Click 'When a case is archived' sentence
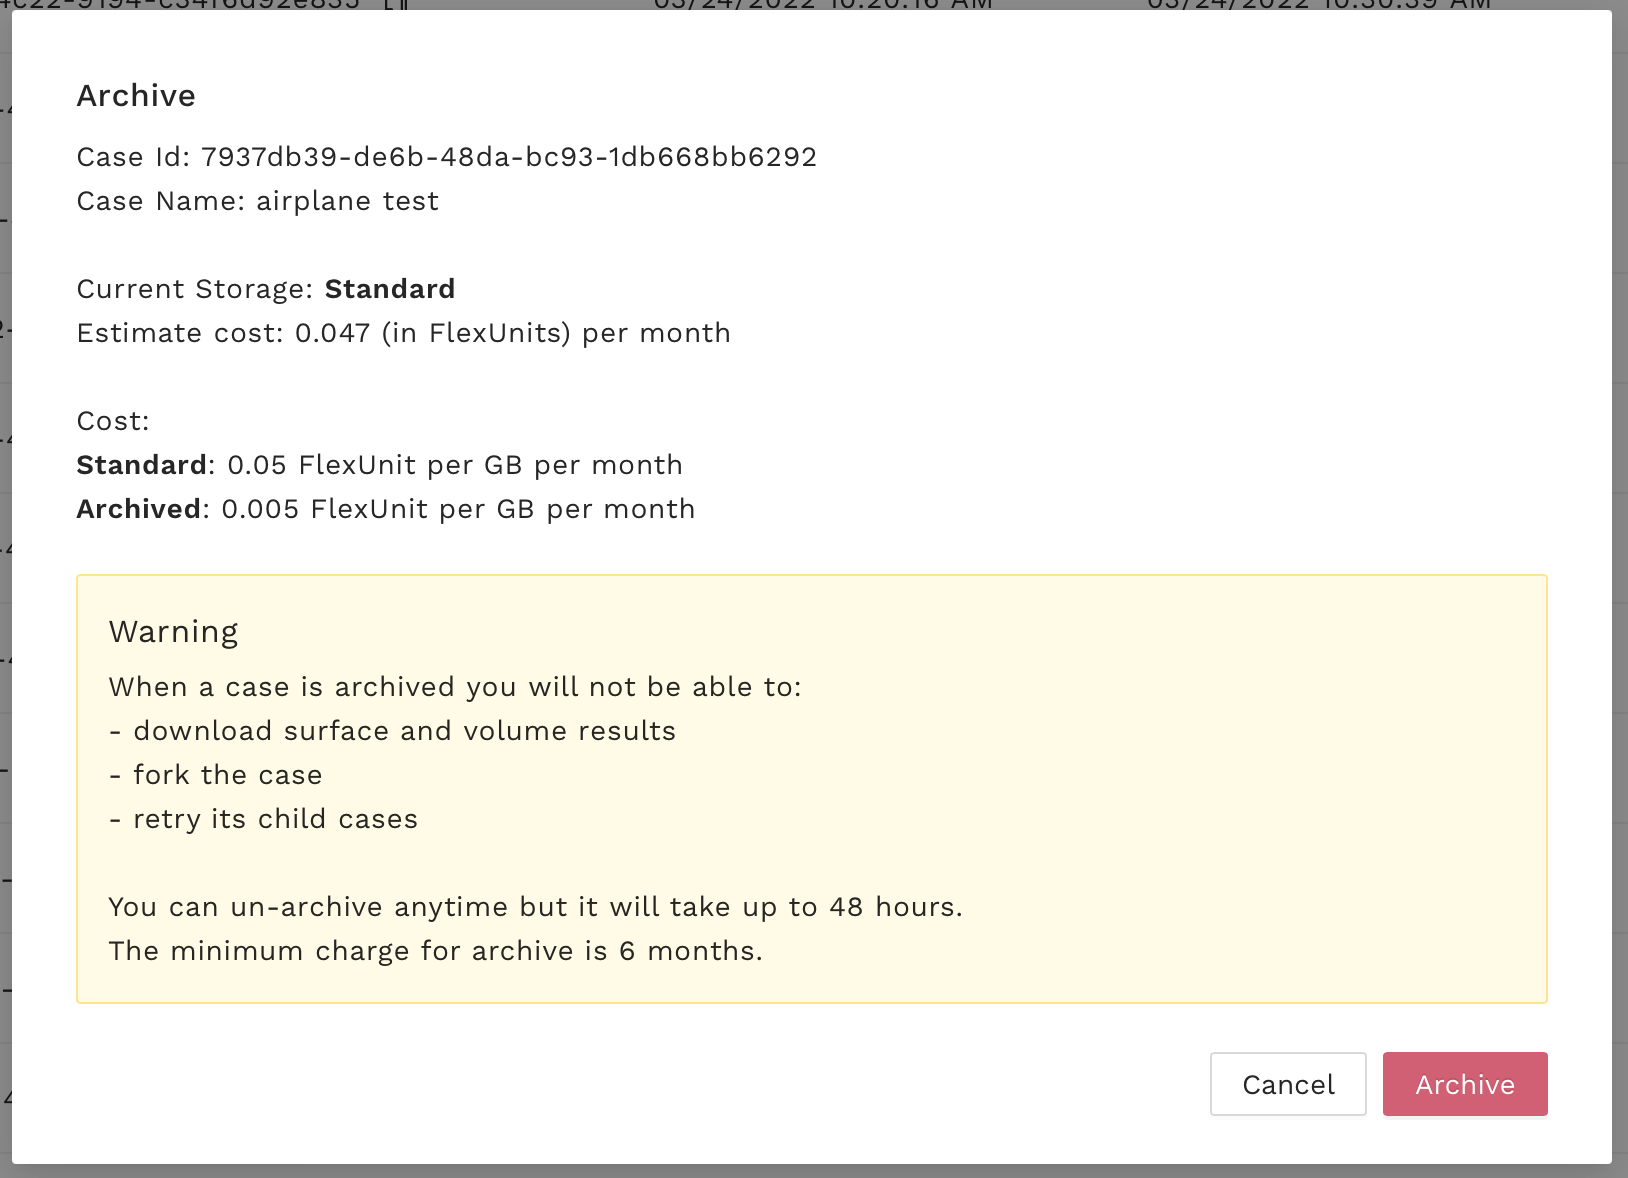This screenshot has width=1628, height=1178. [x=455, y=687]
